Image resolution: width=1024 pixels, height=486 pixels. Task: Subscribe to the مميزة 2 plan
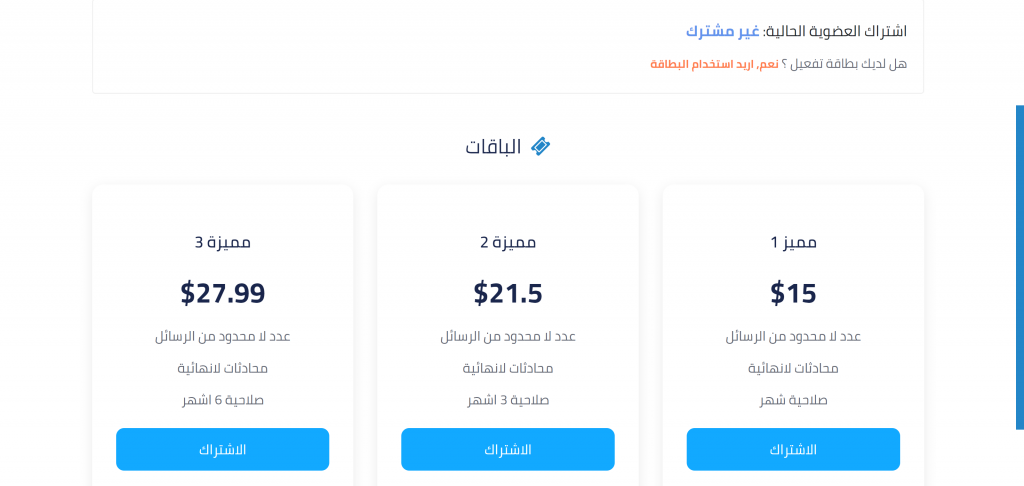click(x=508, y=449)
